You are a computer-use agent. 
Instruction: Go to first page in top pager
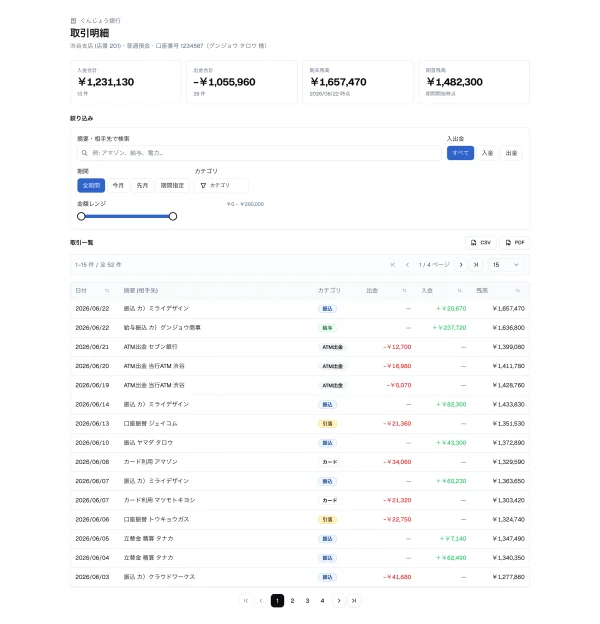click(x=392, y=265)
